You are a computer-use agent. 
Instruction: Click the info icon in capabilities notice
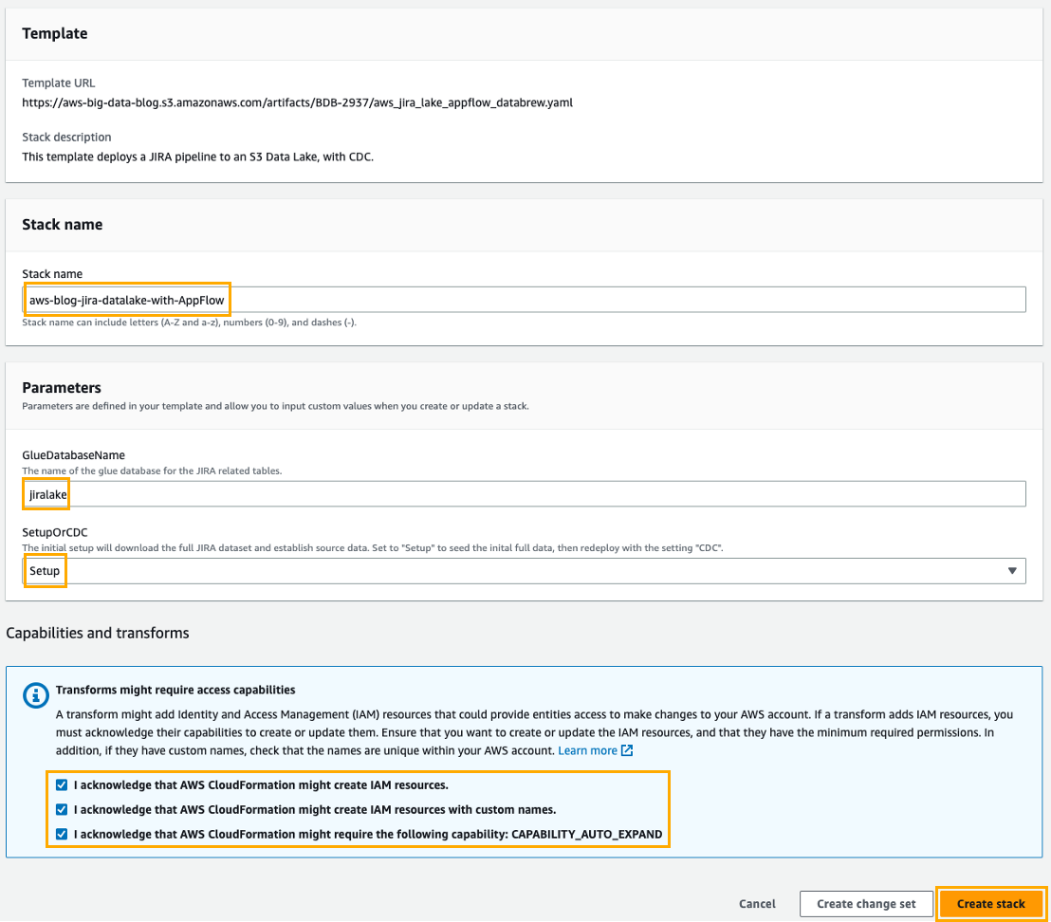(36, 696)
